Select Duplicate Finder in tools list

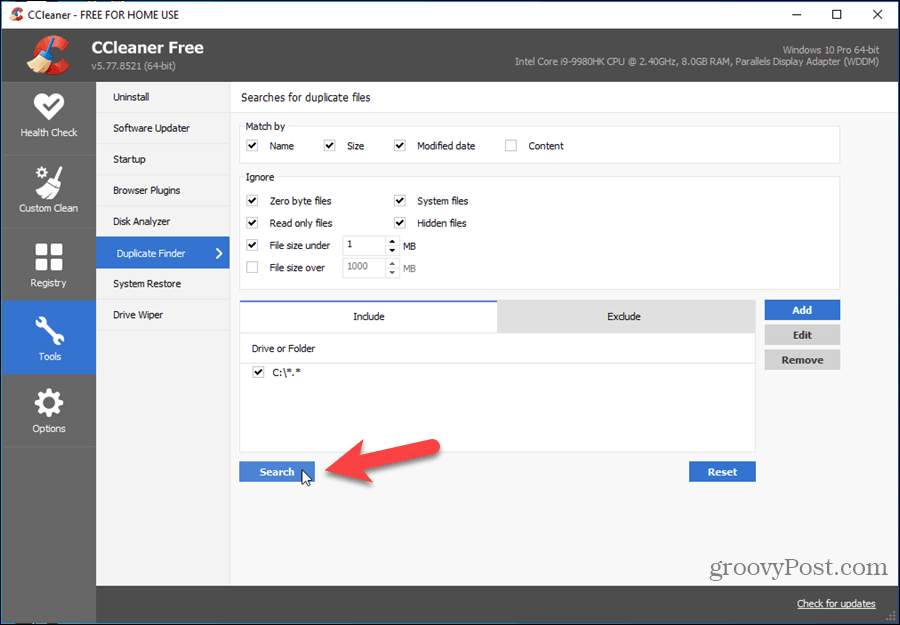(163, 253)
